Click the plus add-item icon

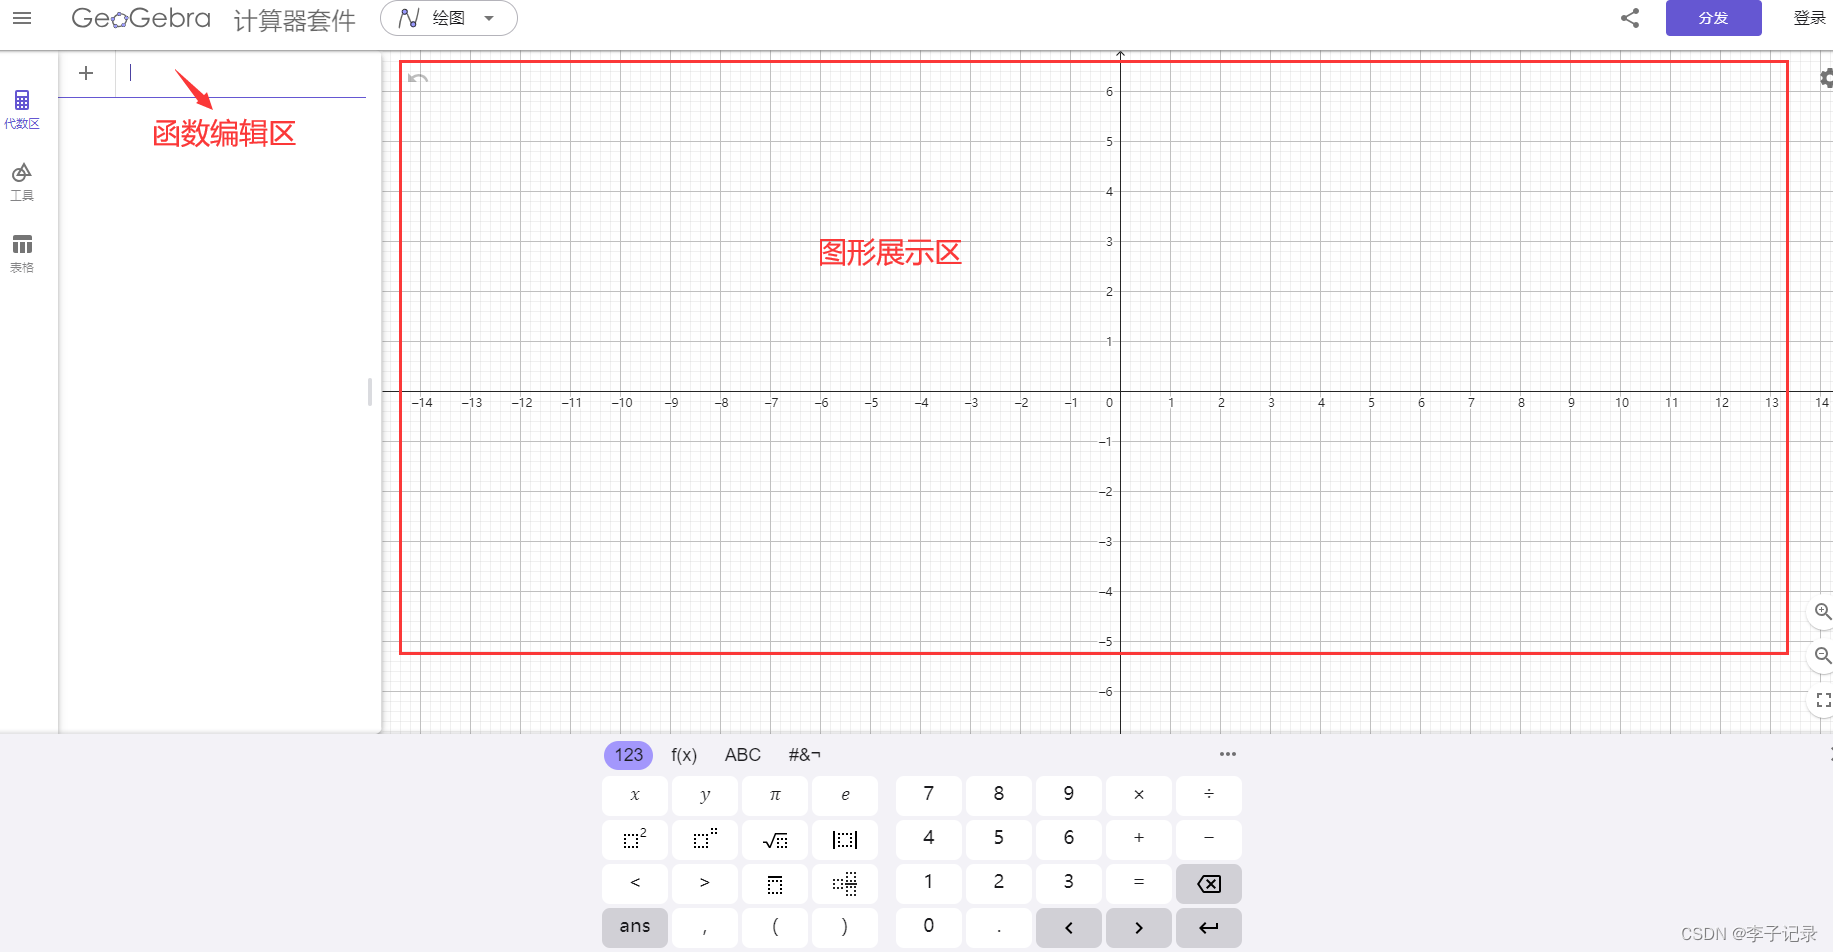pyautogui.click(x=86, y=73)
